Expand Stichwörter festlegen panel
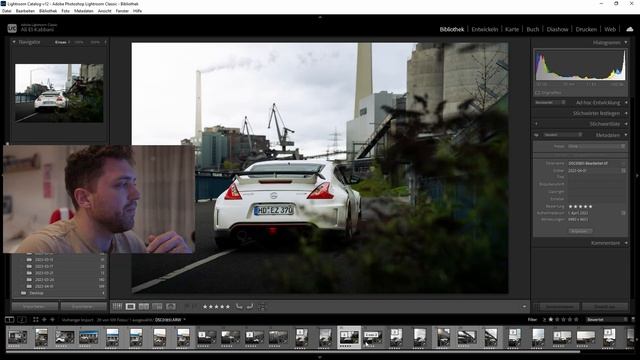 (626, 113)
